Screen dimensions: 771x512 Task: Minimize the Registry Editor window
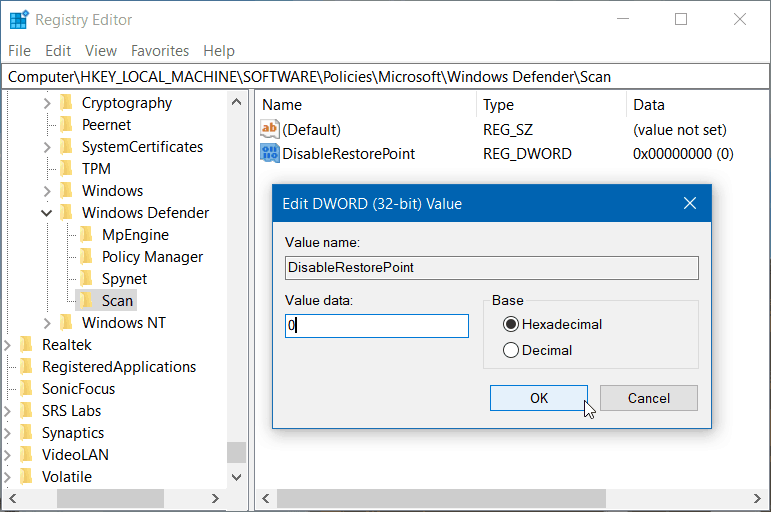pyautogui.click(x=623, y=19)
